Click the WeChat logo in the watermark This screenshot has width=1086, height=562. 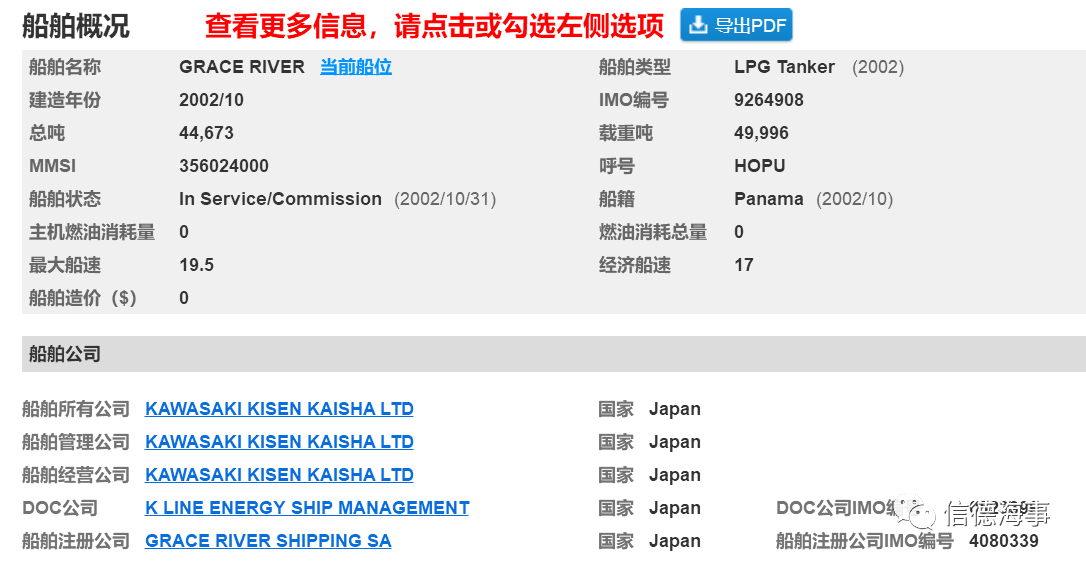(914, 512)
